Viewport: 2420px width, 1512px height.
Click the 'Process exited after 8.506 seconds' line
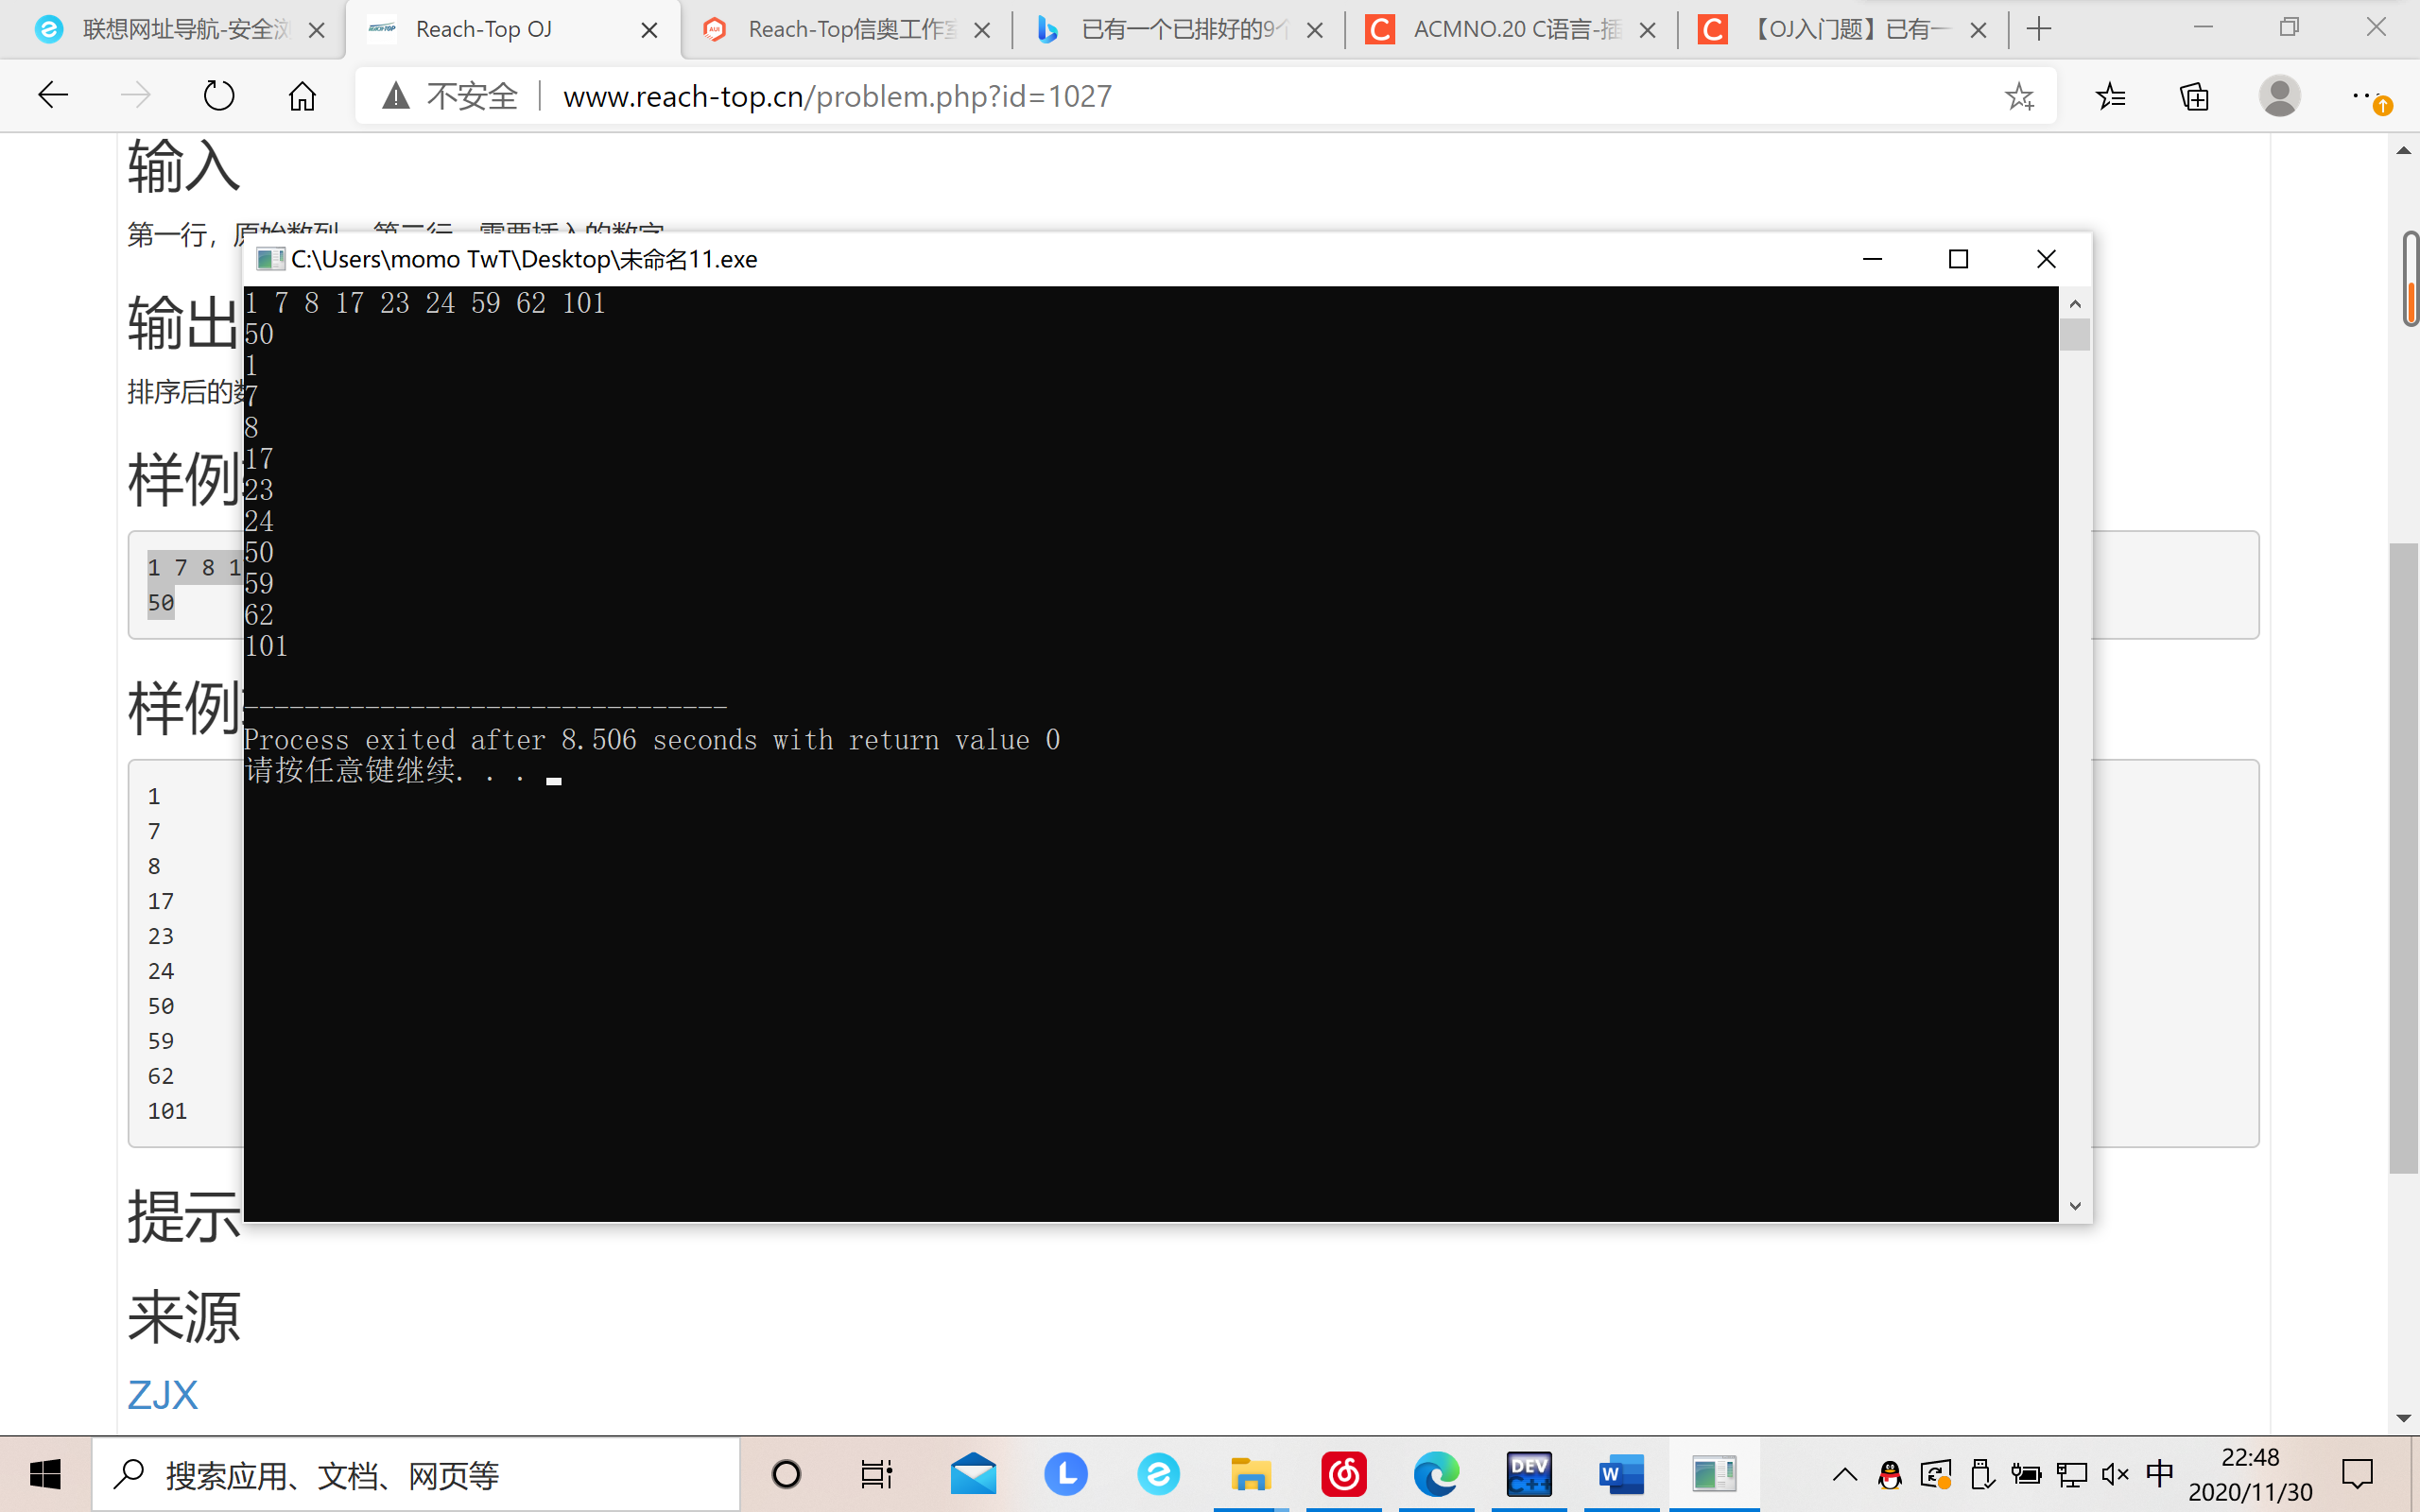[652, 740]
